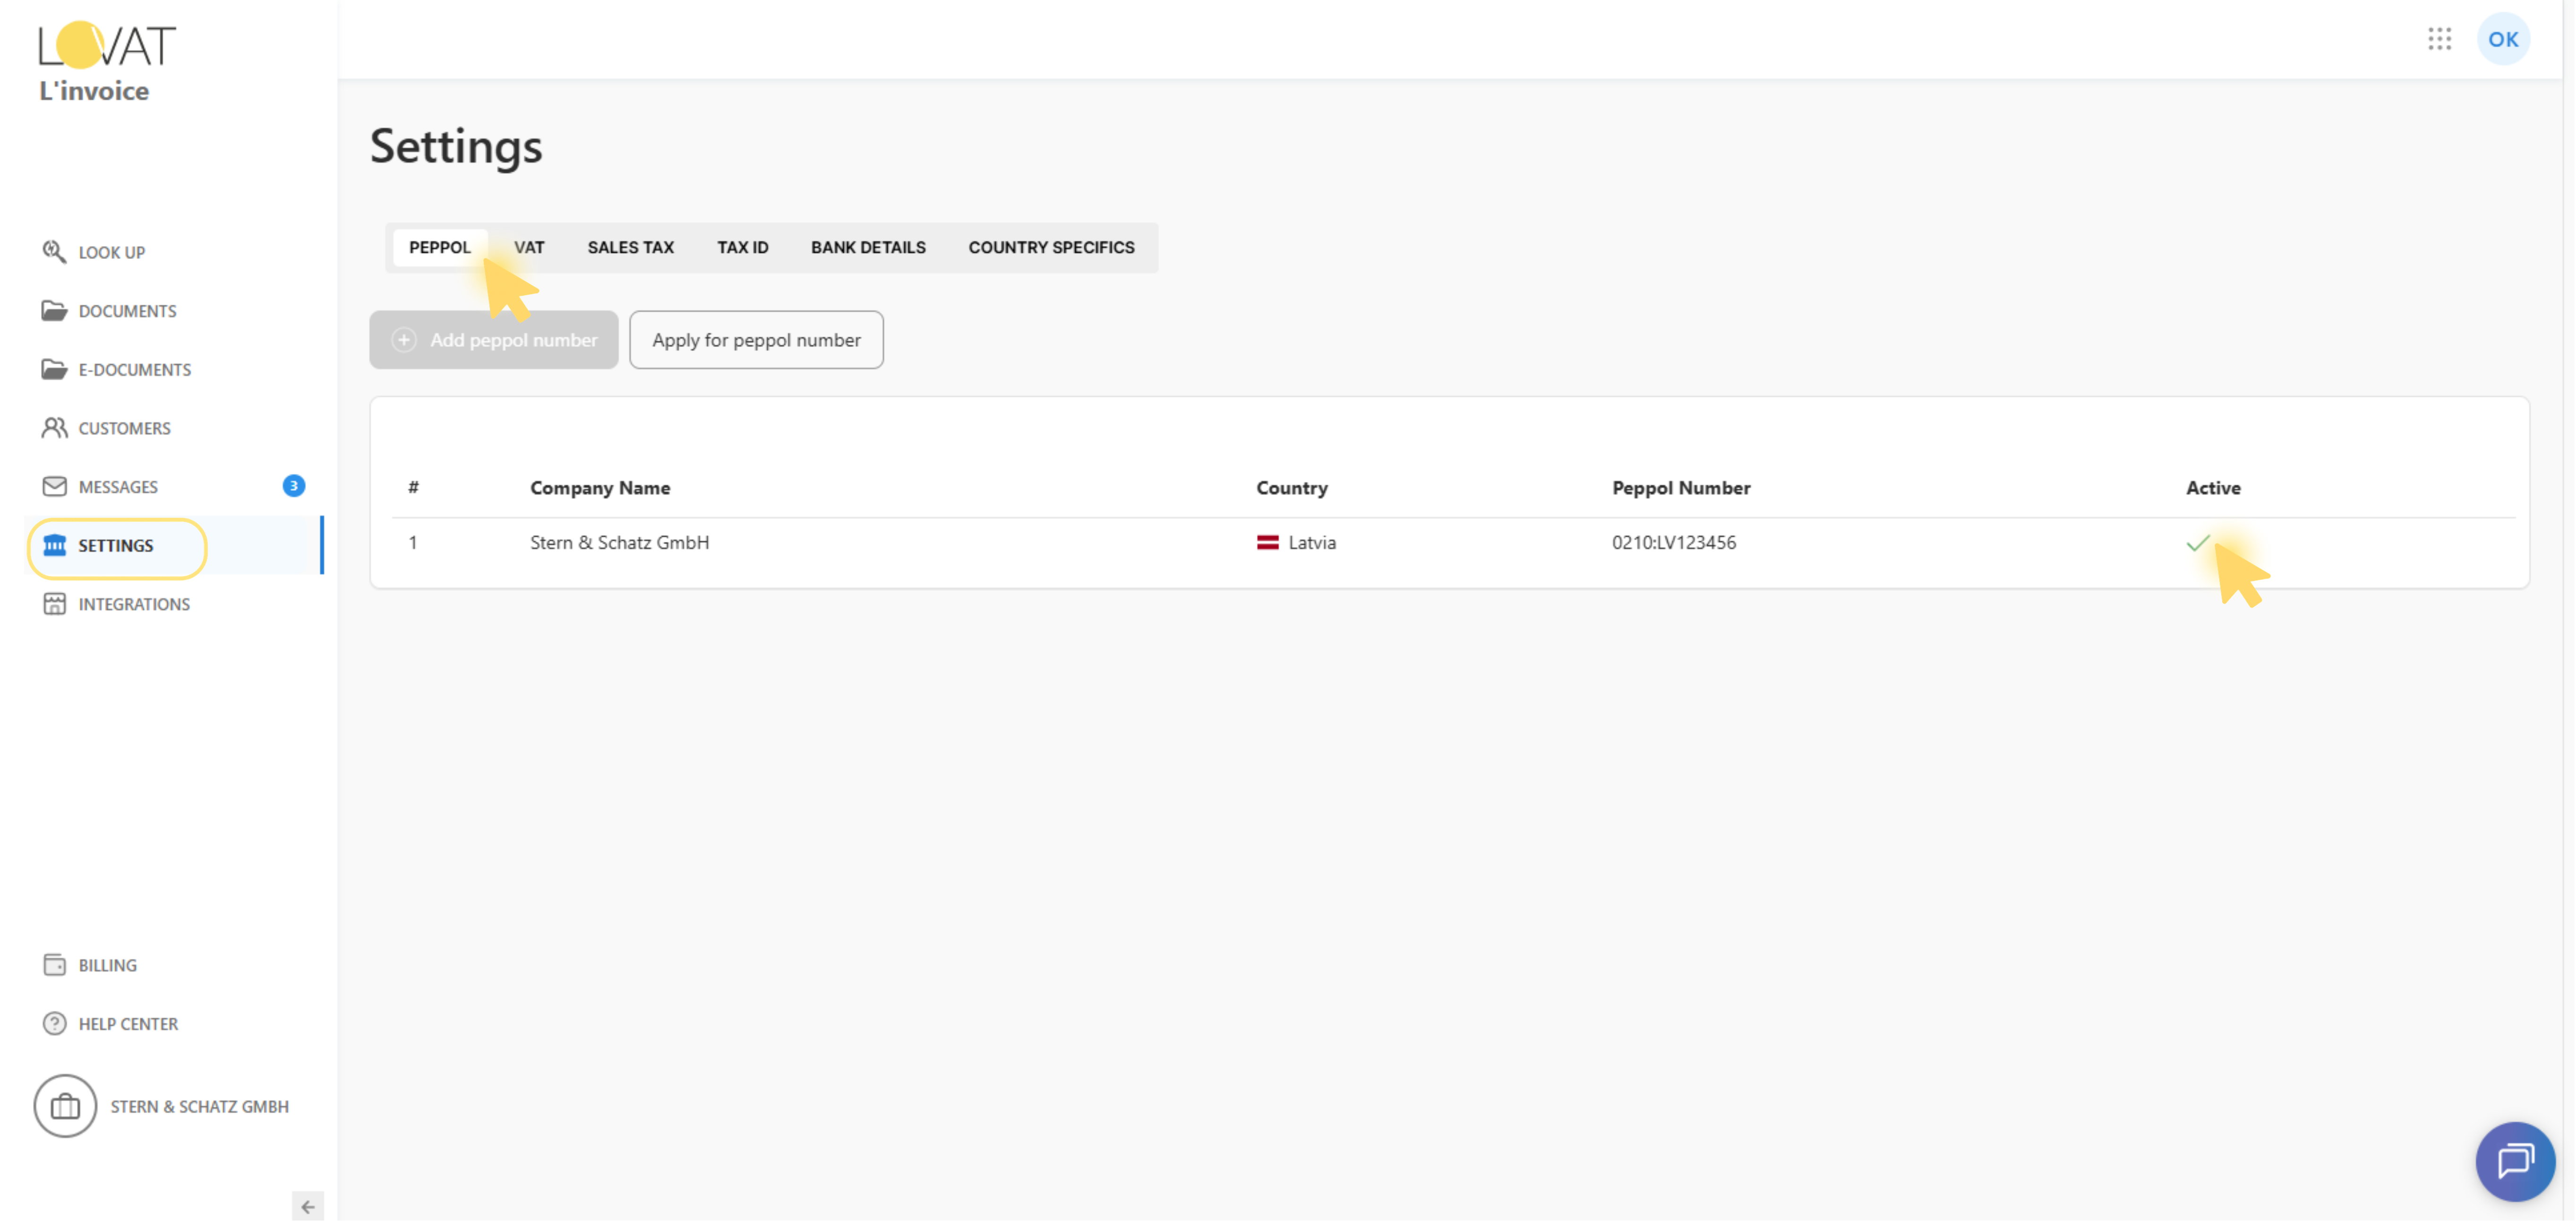The image size is (2576, 1222).
Task: Open Messages envelope icon
Action: click(54, 486)
